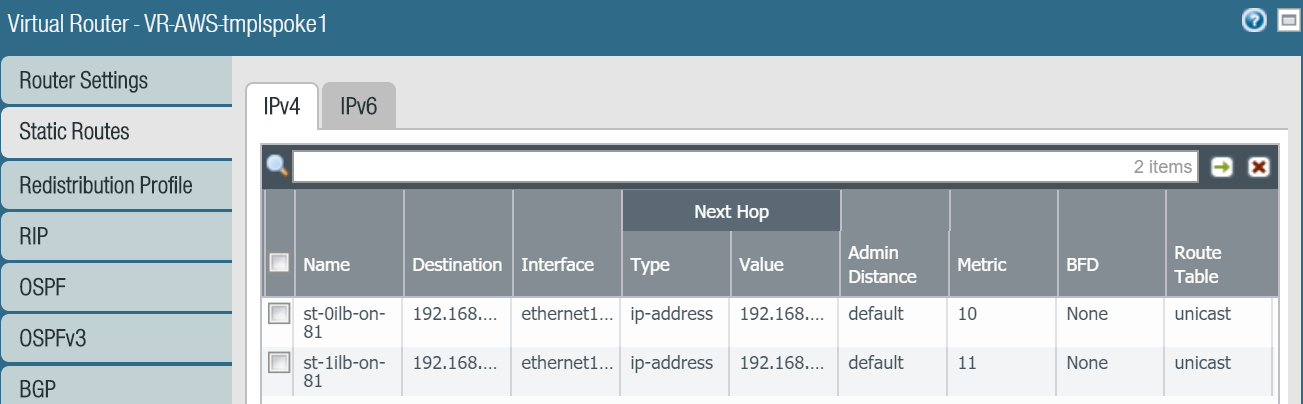
Task: Select the IPv4 tab
Action: point(282,107)
